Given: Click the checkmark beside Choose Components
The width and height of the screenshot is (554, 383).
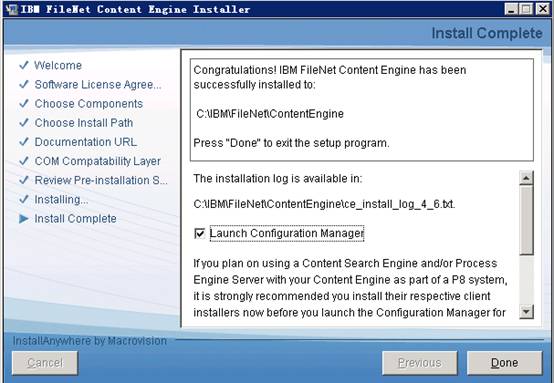Looking at the screenshot, I should point(24,103).
